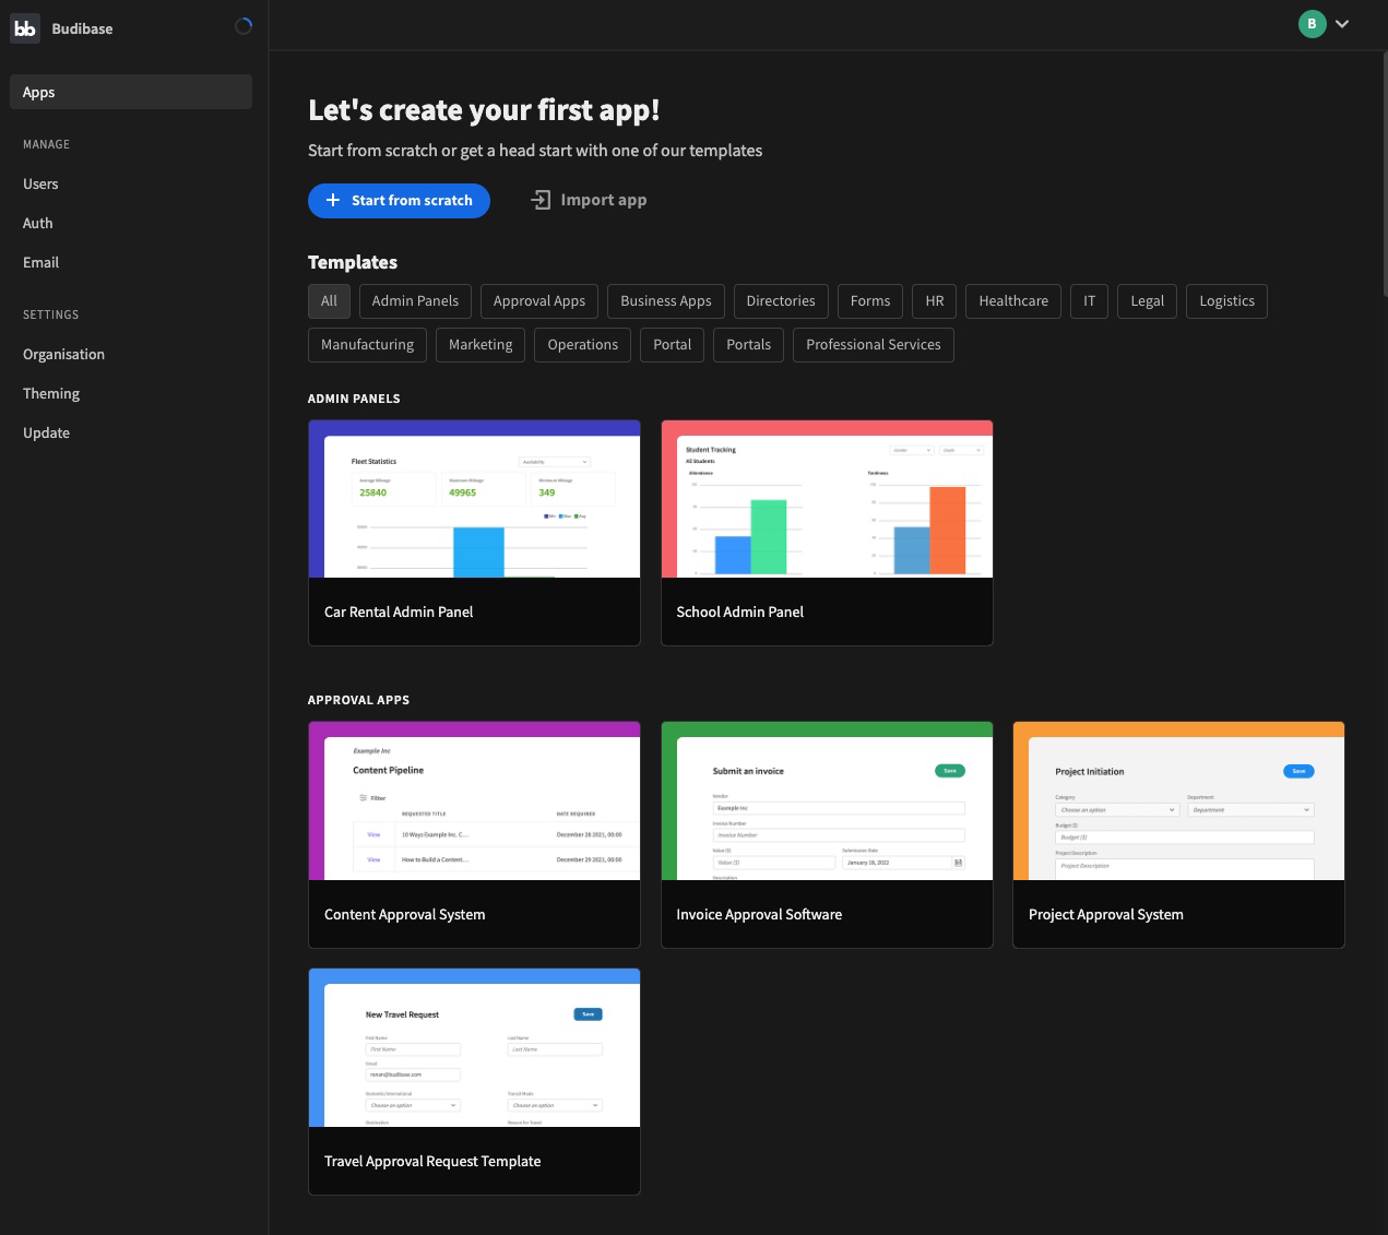This screenshot has height=1235, width=1388.
Task: Select the All templates filter
Action: (328, 301)
